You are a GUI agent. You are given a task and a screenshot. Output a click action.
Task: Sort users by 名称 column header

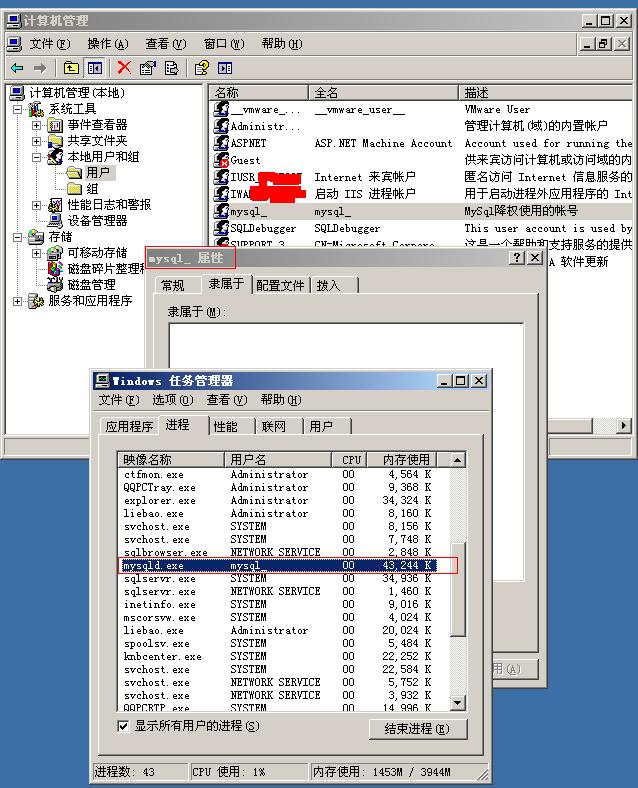point(259,92)
